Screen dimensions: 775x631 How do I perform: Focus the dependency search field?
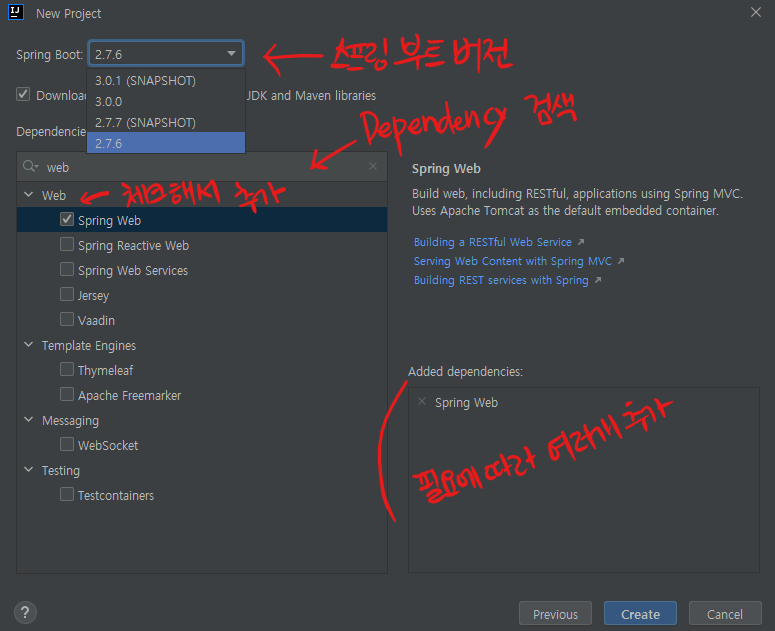[203, 167]
